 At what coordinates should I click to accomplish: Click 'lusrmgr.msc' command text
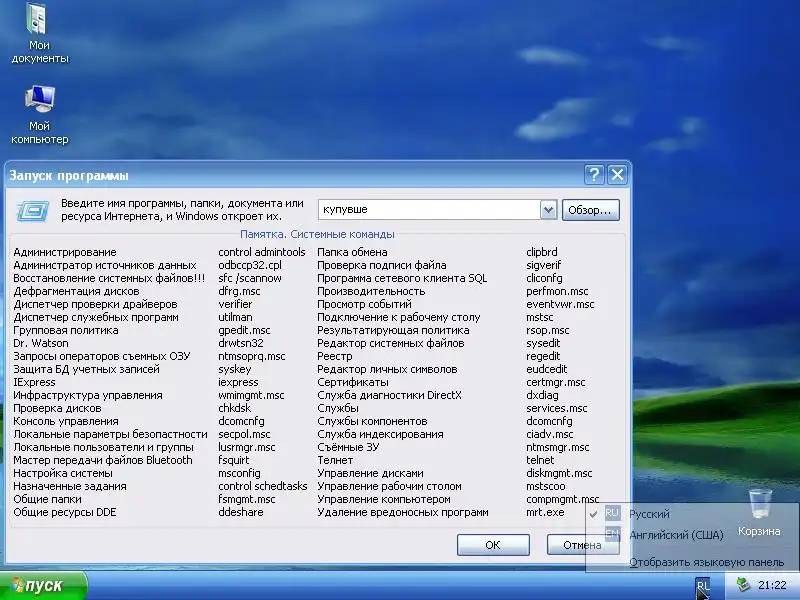247,447
